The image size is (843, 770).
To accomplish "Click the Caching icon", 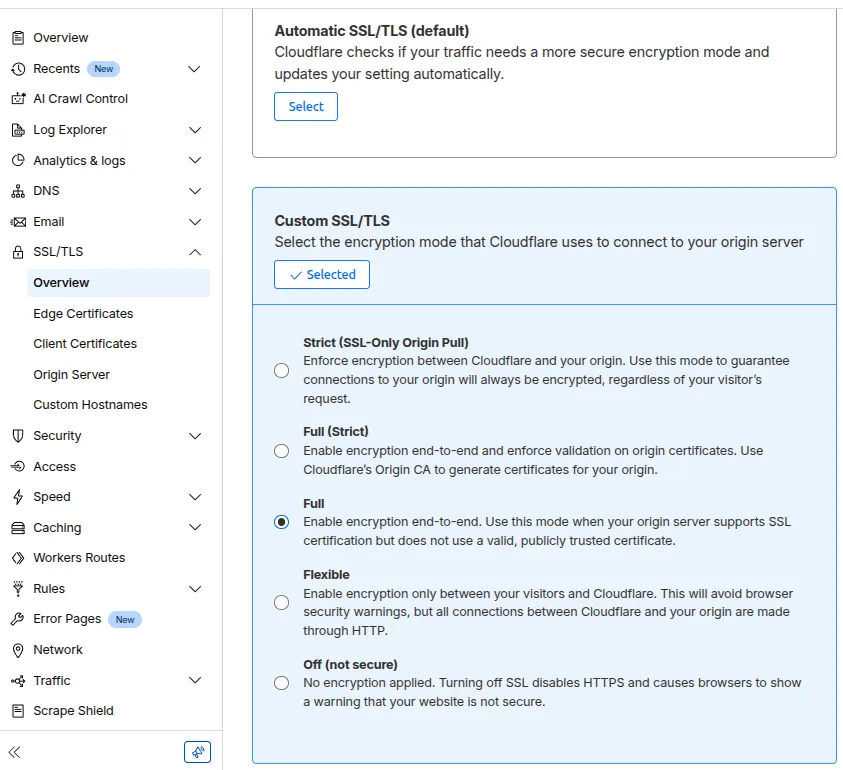I will [16, 527].
